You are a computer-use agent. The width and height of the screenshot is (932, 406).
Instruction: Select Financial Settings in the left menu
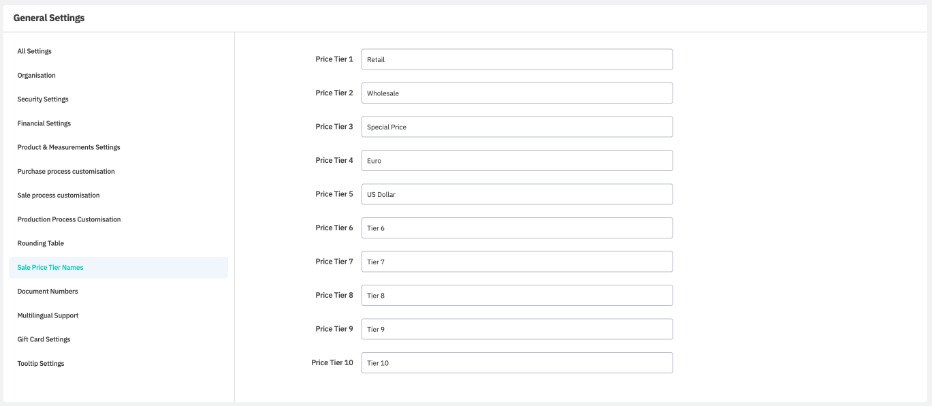[44, 123]
